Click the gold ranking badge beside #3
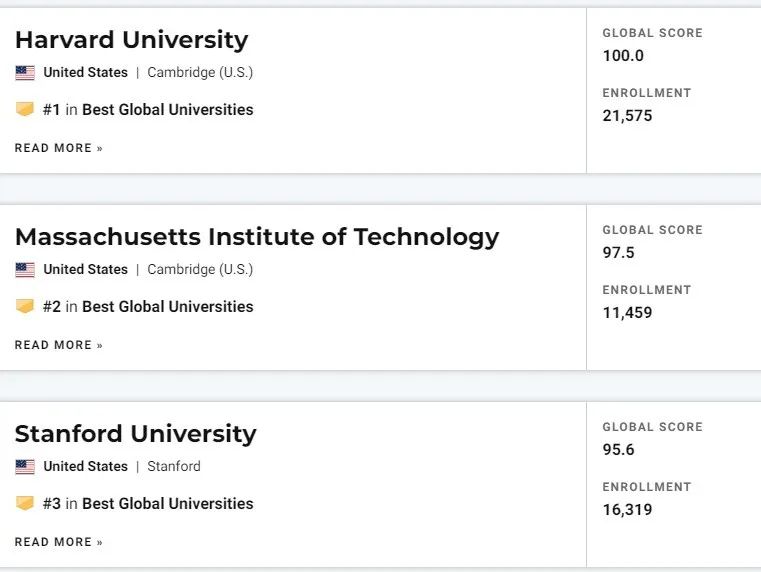This screenshot has height=572, width=761. coord(25,503)
